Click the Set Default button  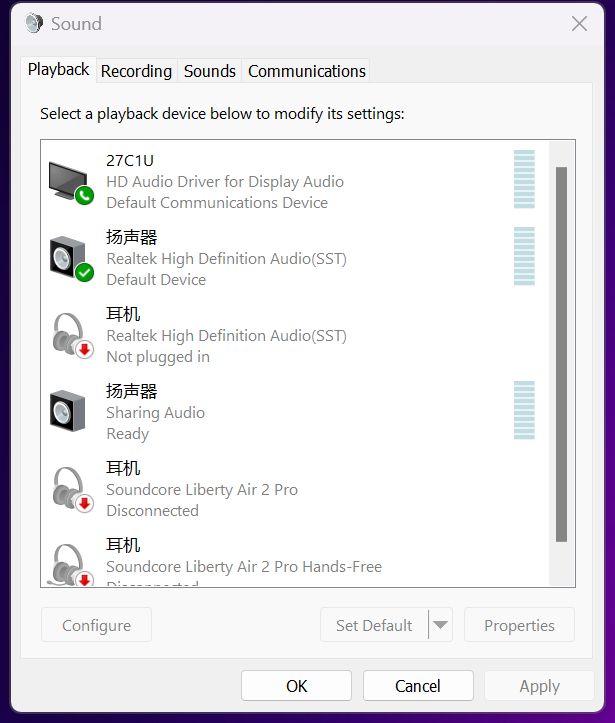[374, 625]
